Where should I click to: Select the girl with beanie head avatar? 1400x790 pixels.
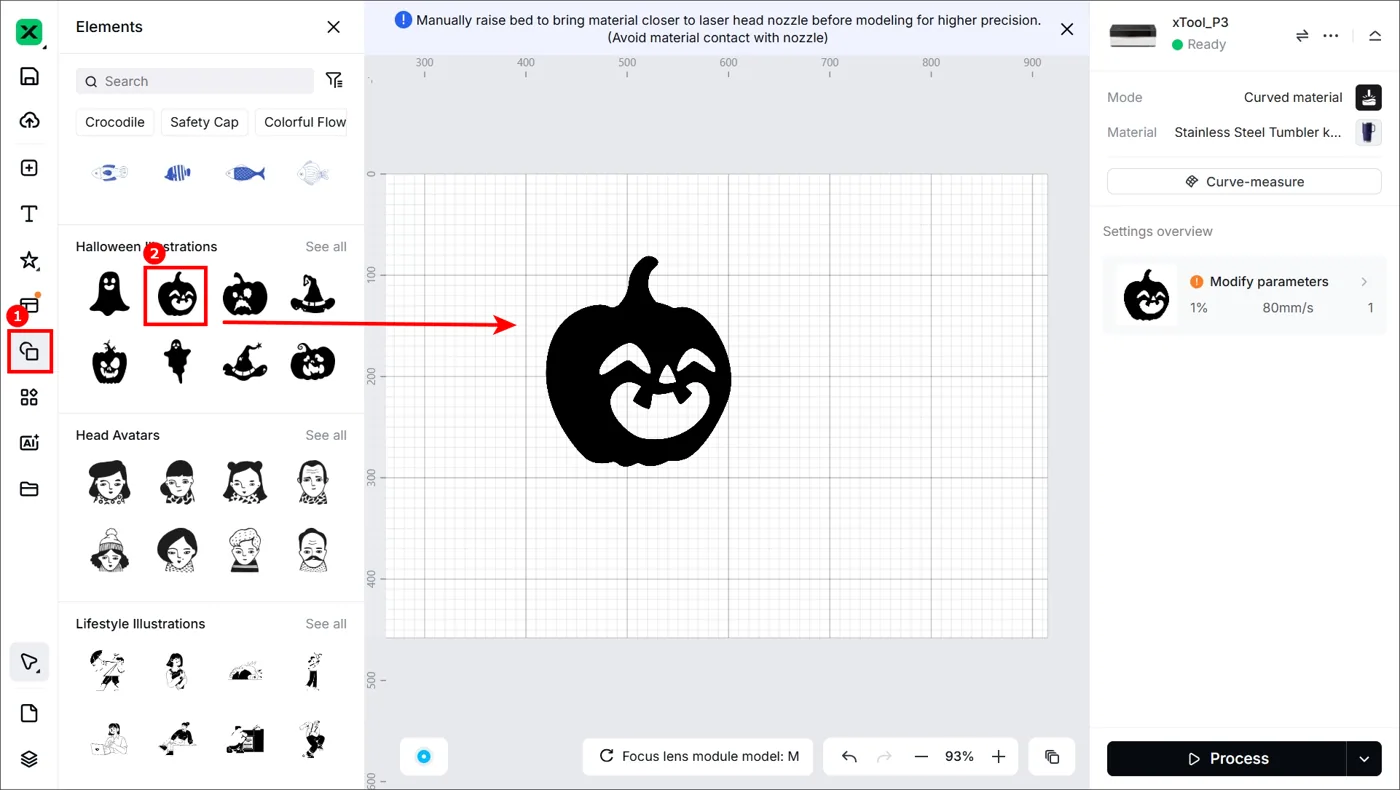pyautogui.click(x=109, y=549)
